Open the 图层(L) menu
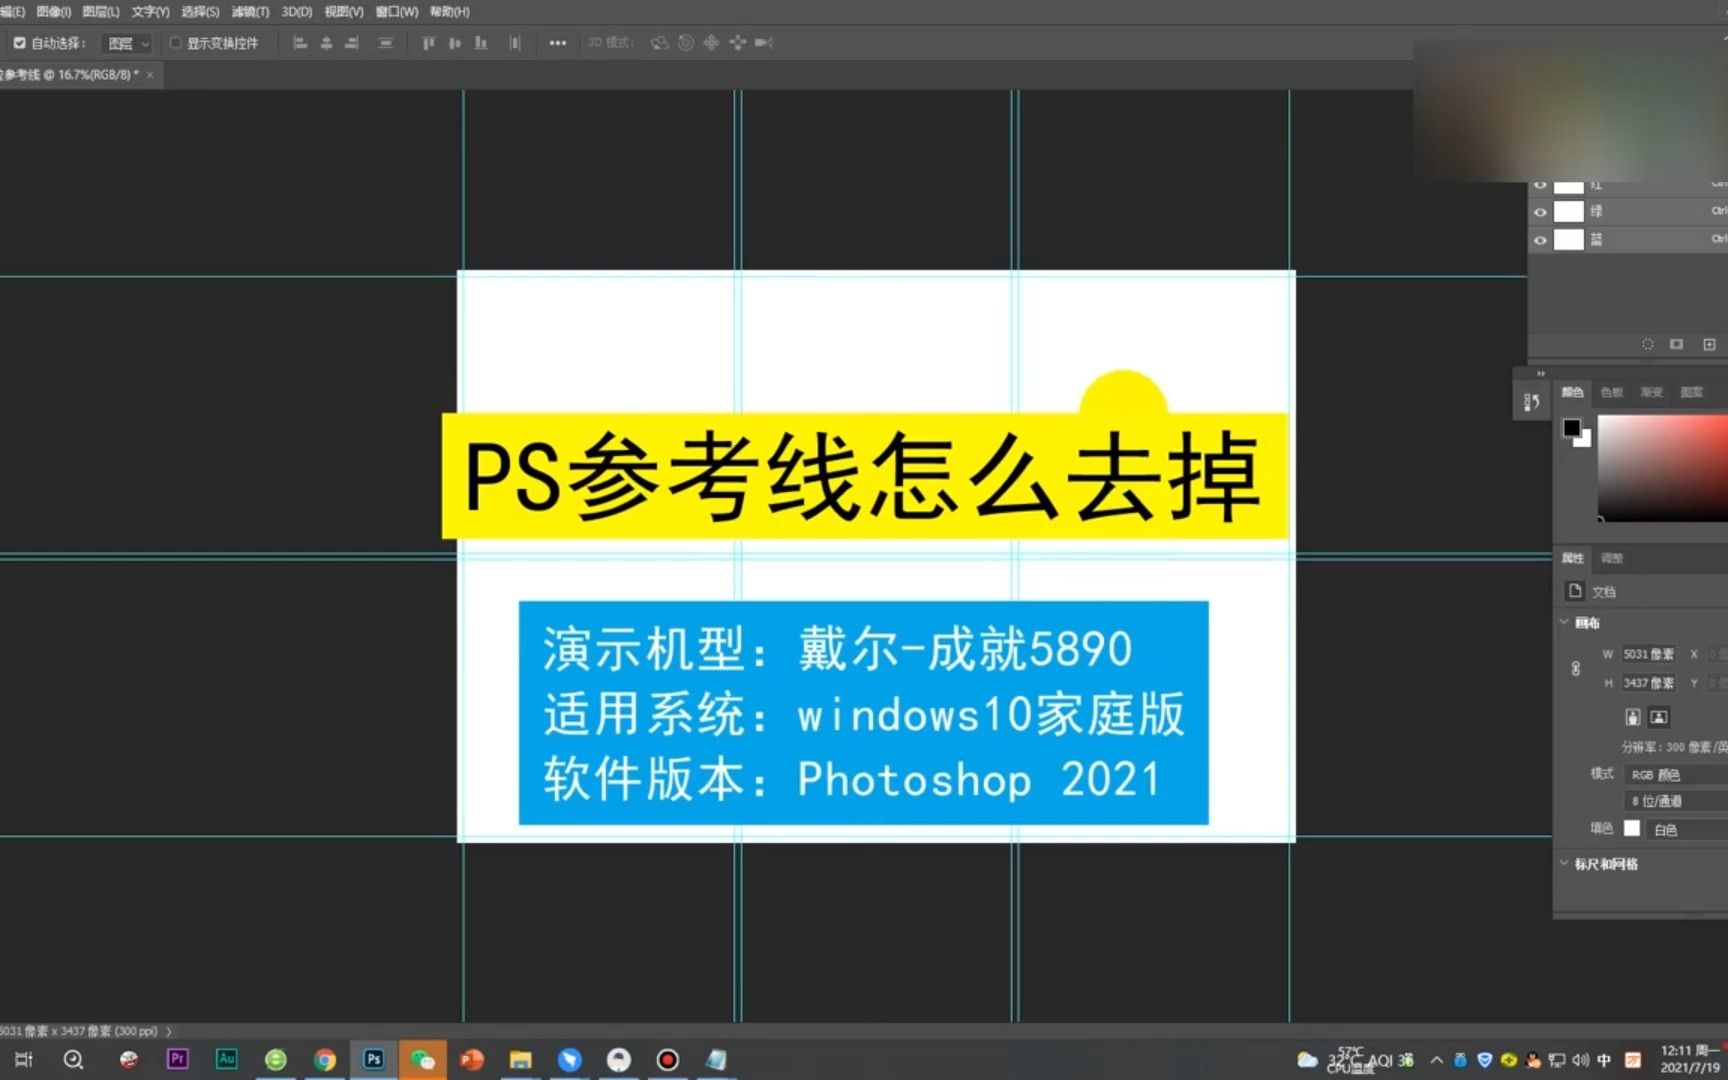This screenshot has height=1080, width=1728. (101, 12)
